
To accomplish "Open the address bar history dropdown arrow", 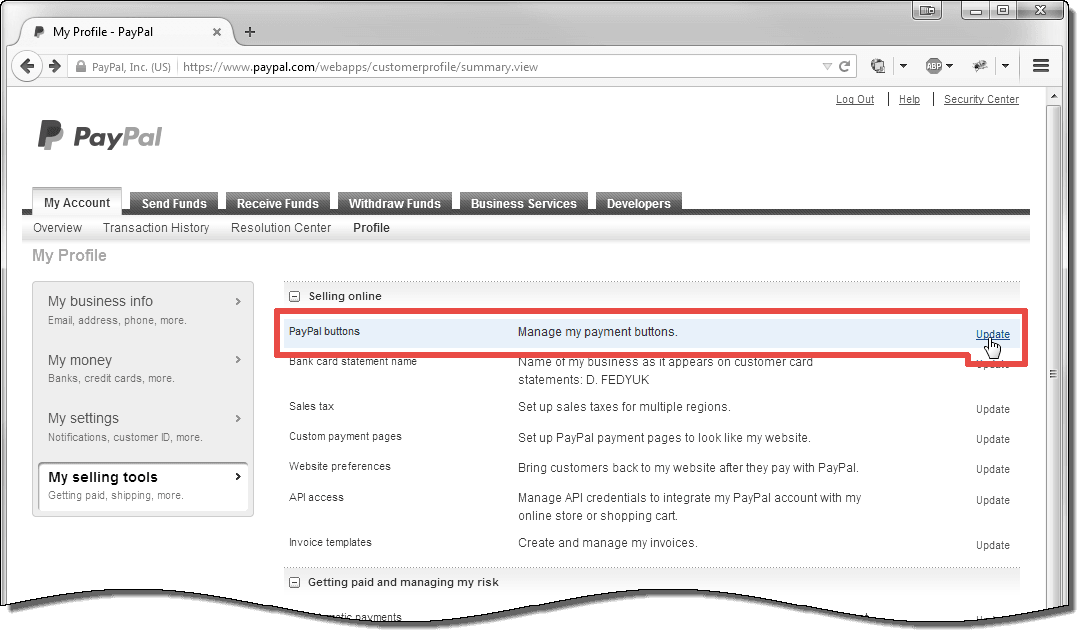I will click(x=827, y=66).
